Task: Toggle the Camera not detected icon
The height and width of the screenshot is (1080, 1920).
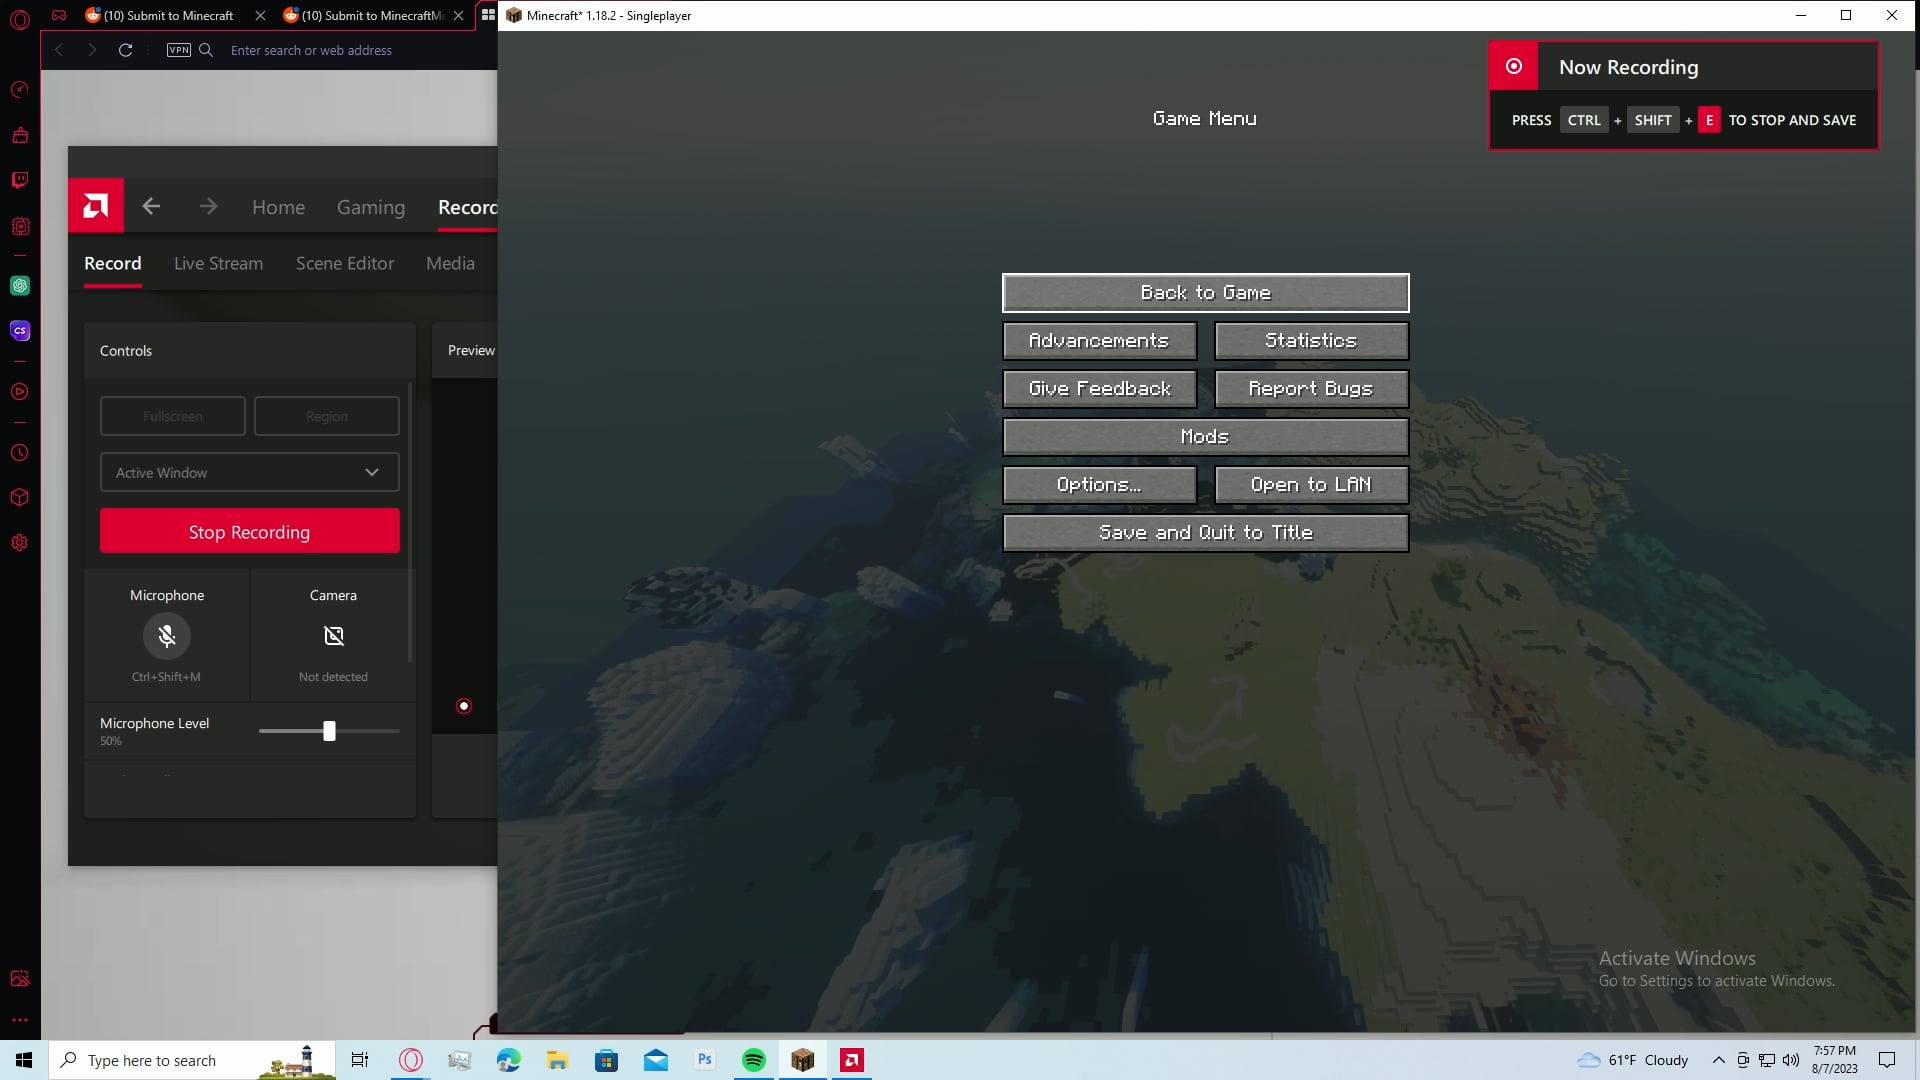Action: [x=333, y=636]
